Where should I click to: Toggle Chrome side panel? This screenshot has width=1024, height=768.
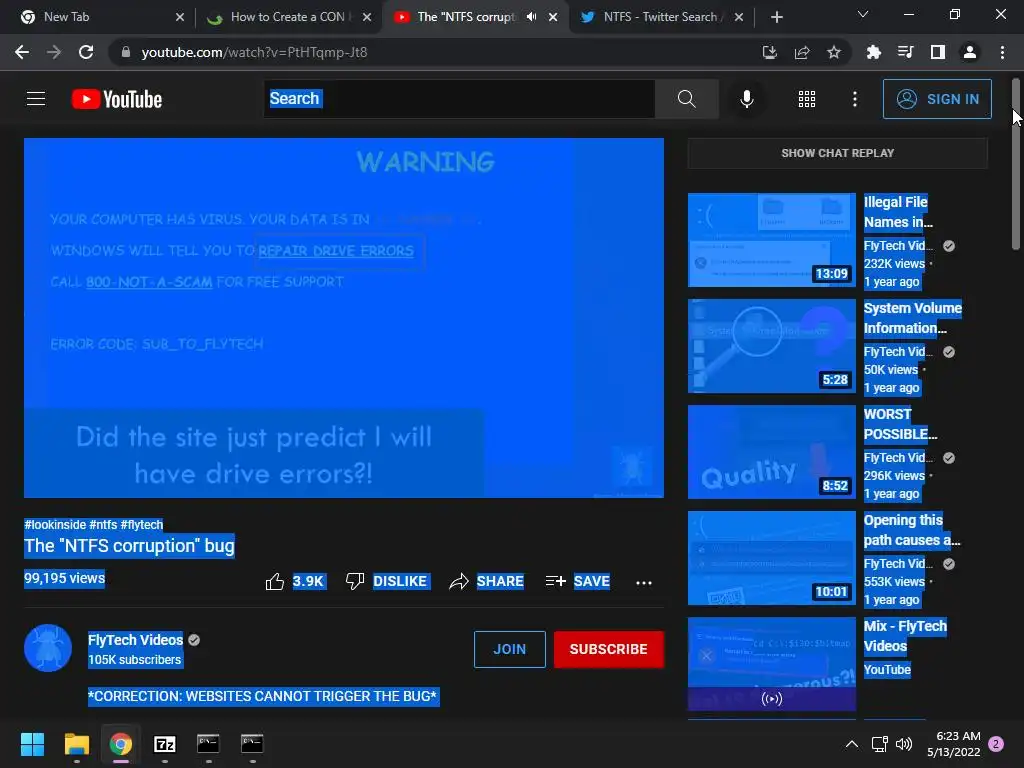pos(937,52)
